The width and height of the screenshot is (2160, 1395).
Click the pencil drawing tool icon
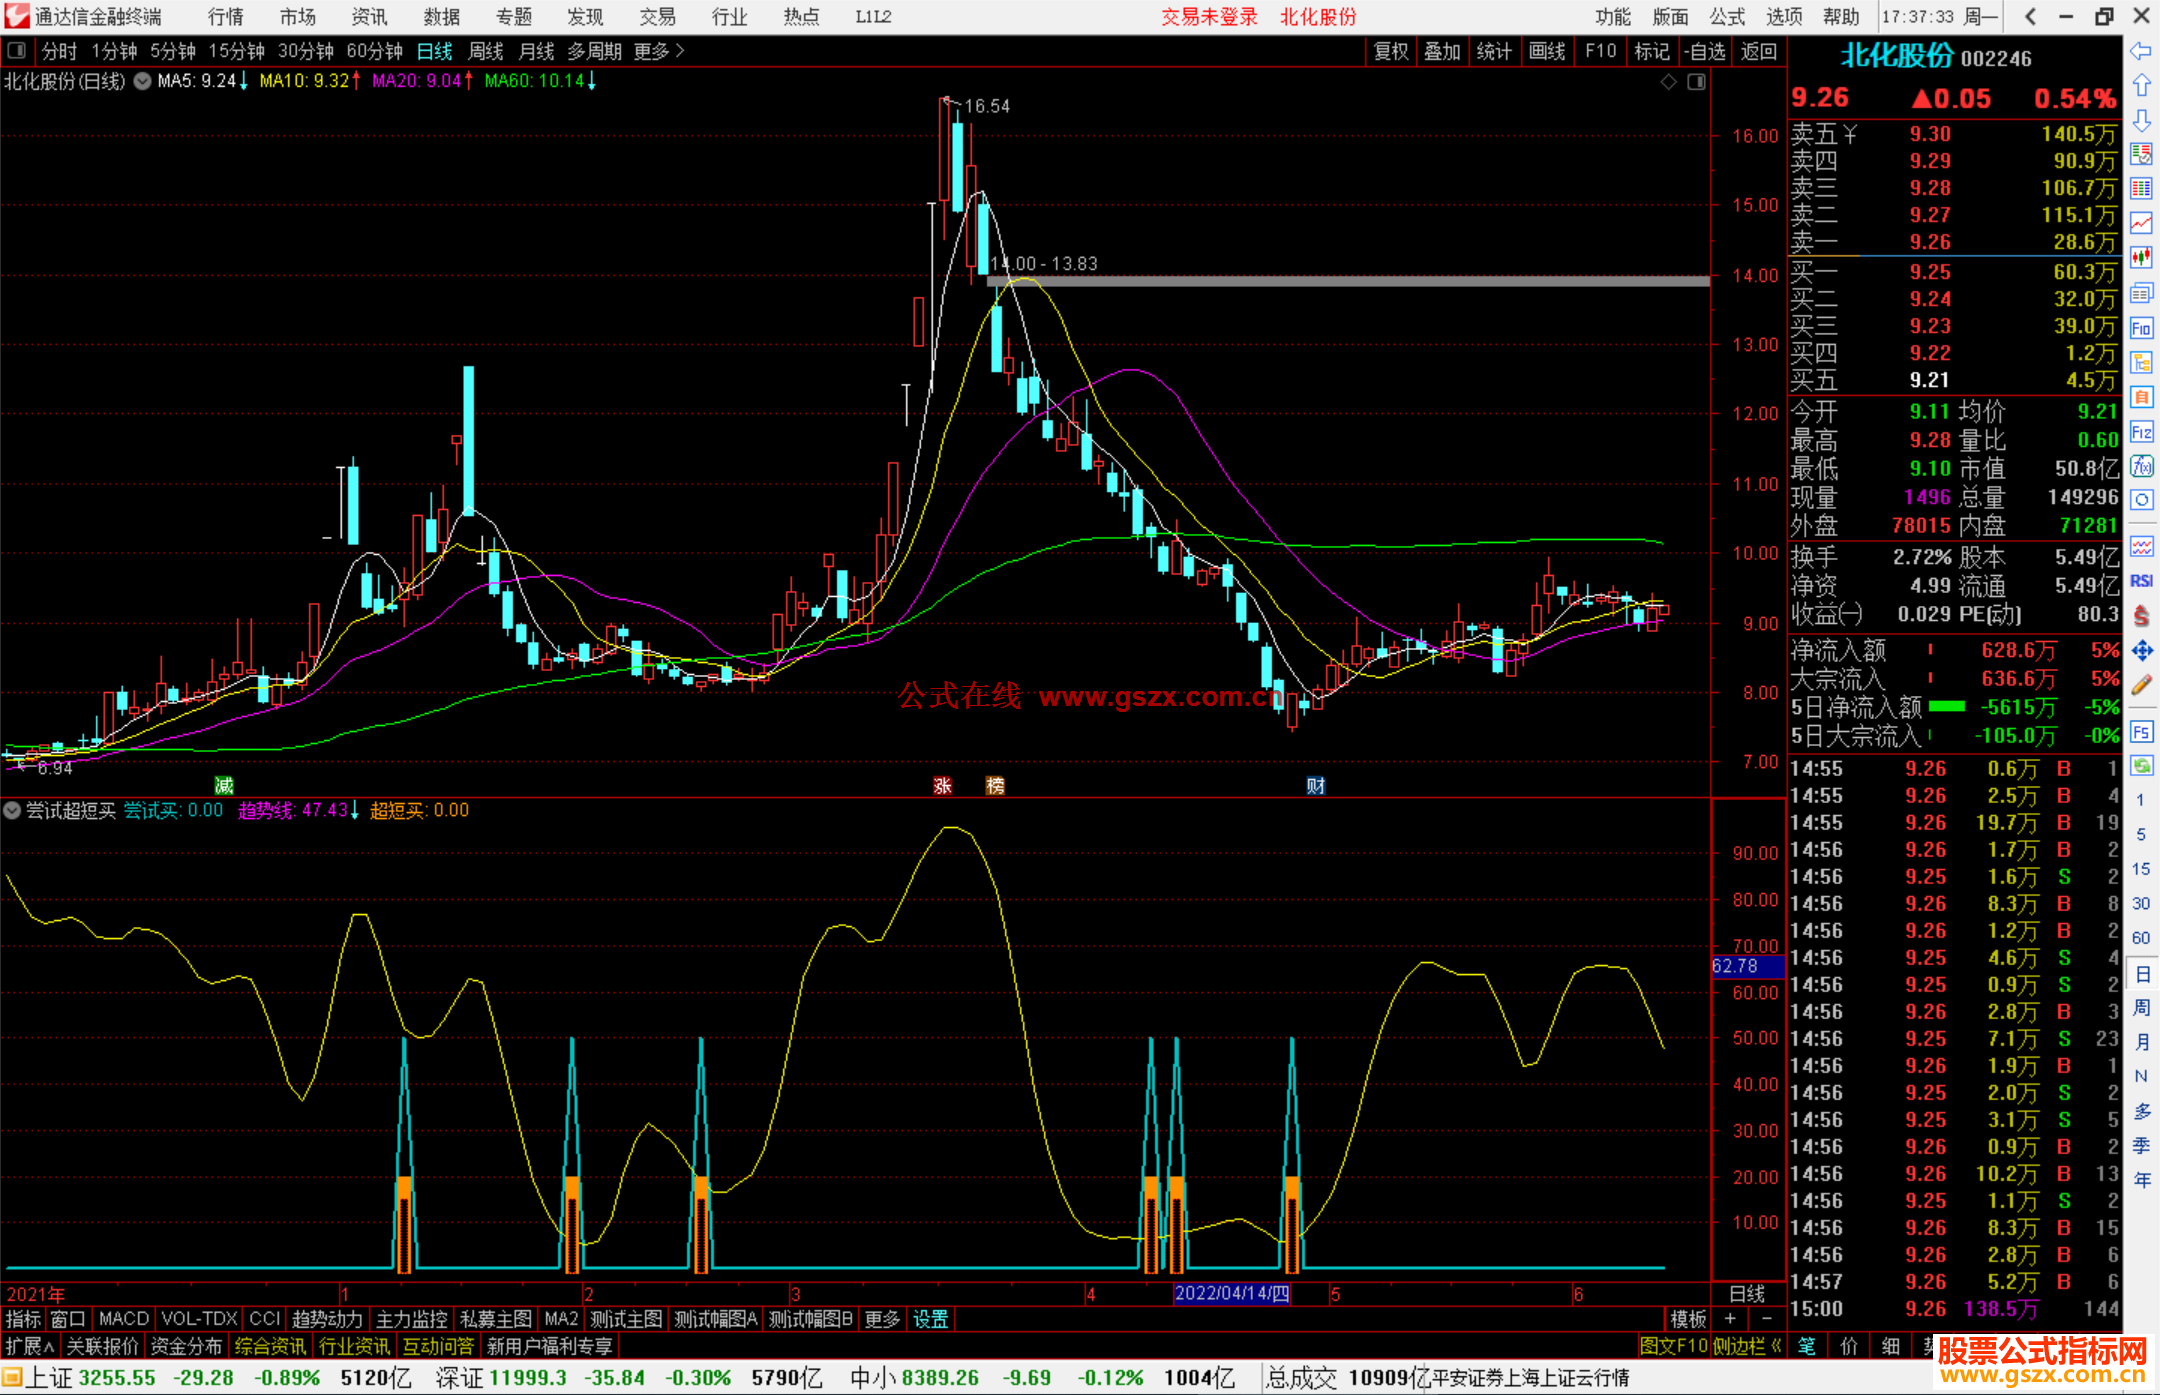click(x=2141, y=685)
